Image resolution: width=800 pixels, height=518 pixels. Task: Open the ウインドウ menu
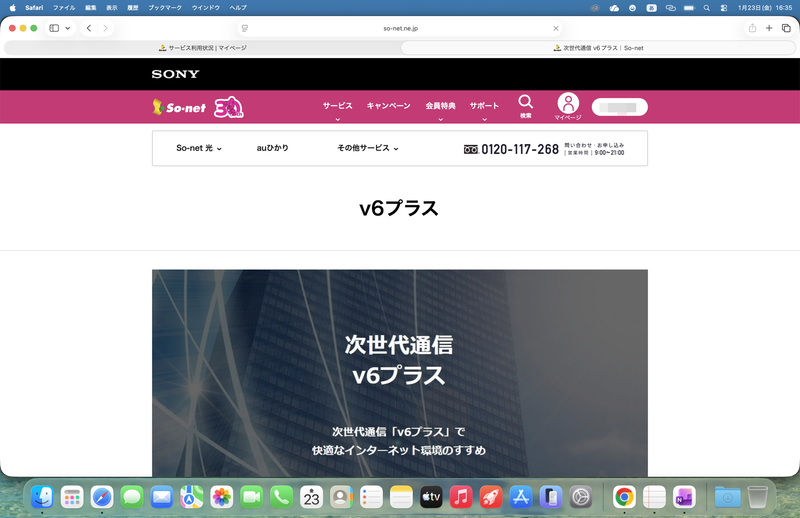(206, 8)
